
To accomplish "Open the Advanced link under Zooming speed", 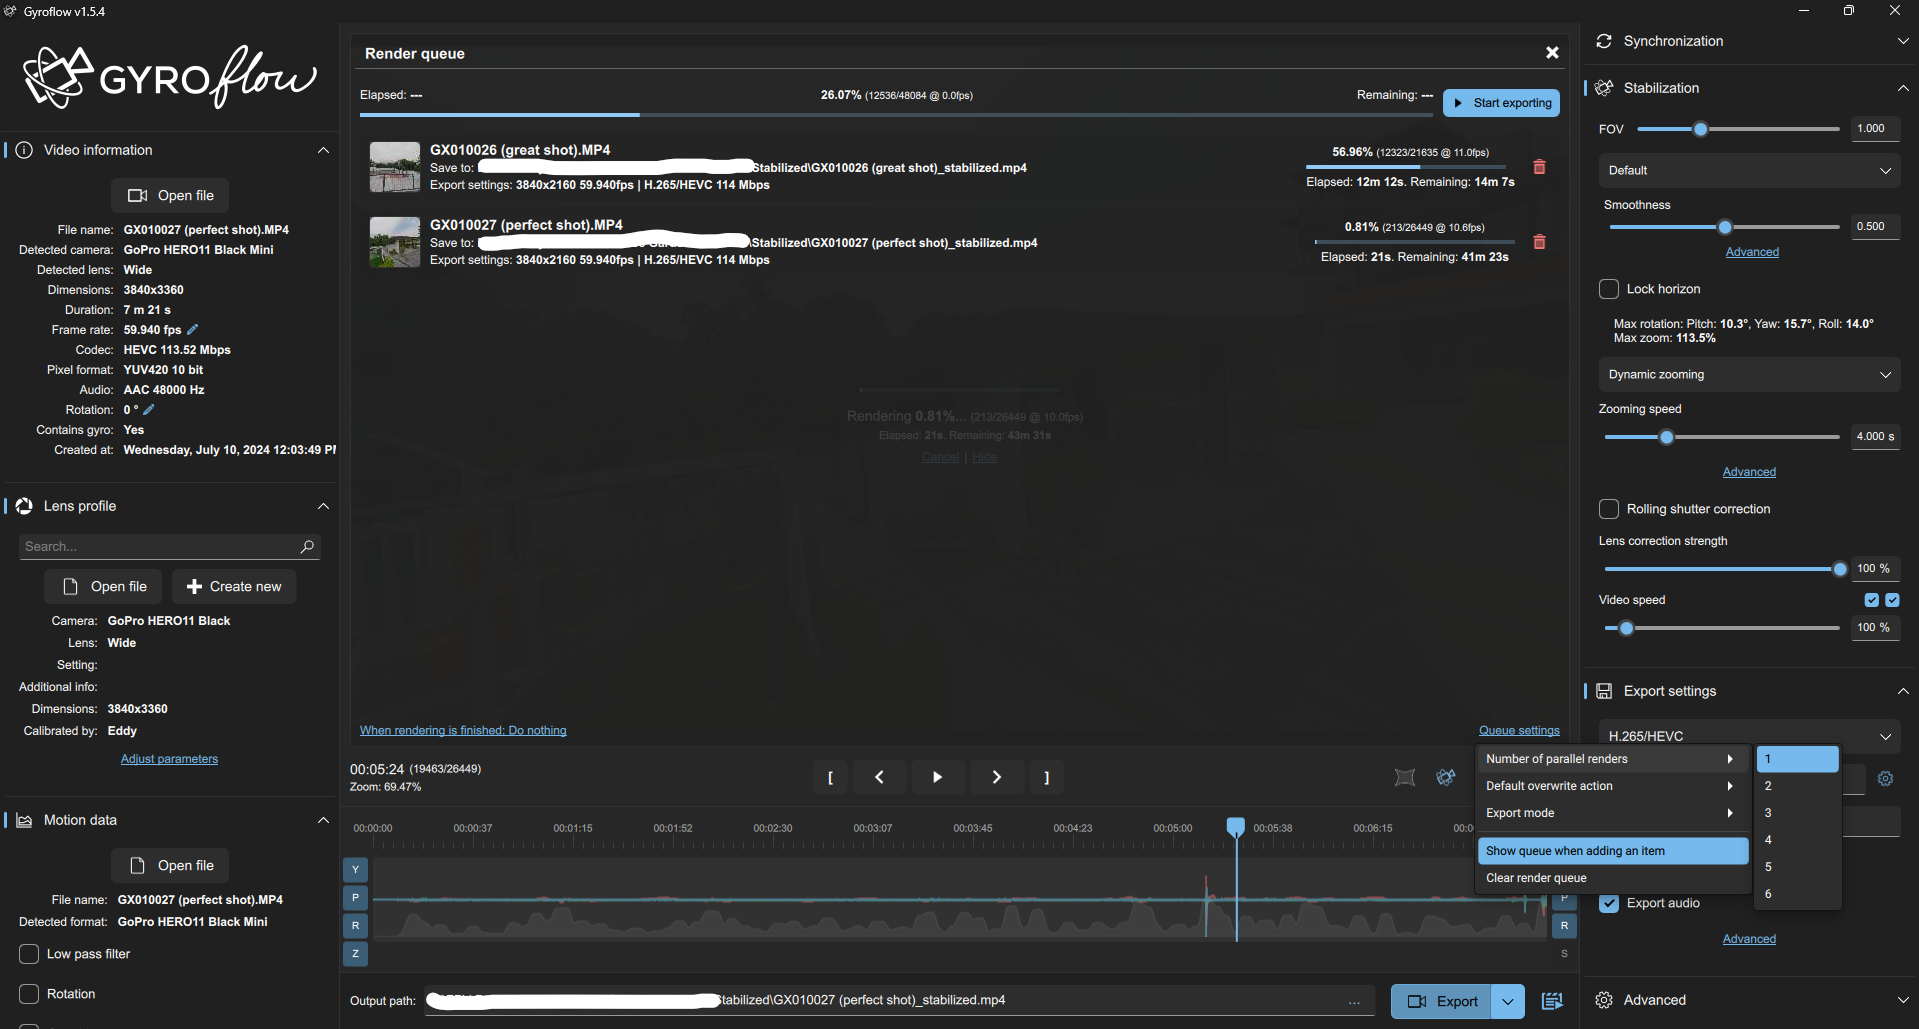I will click(1748, 471).
